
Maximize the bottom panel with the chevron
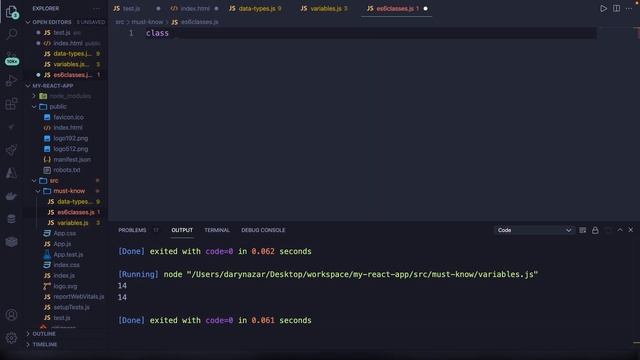(620, 230)
